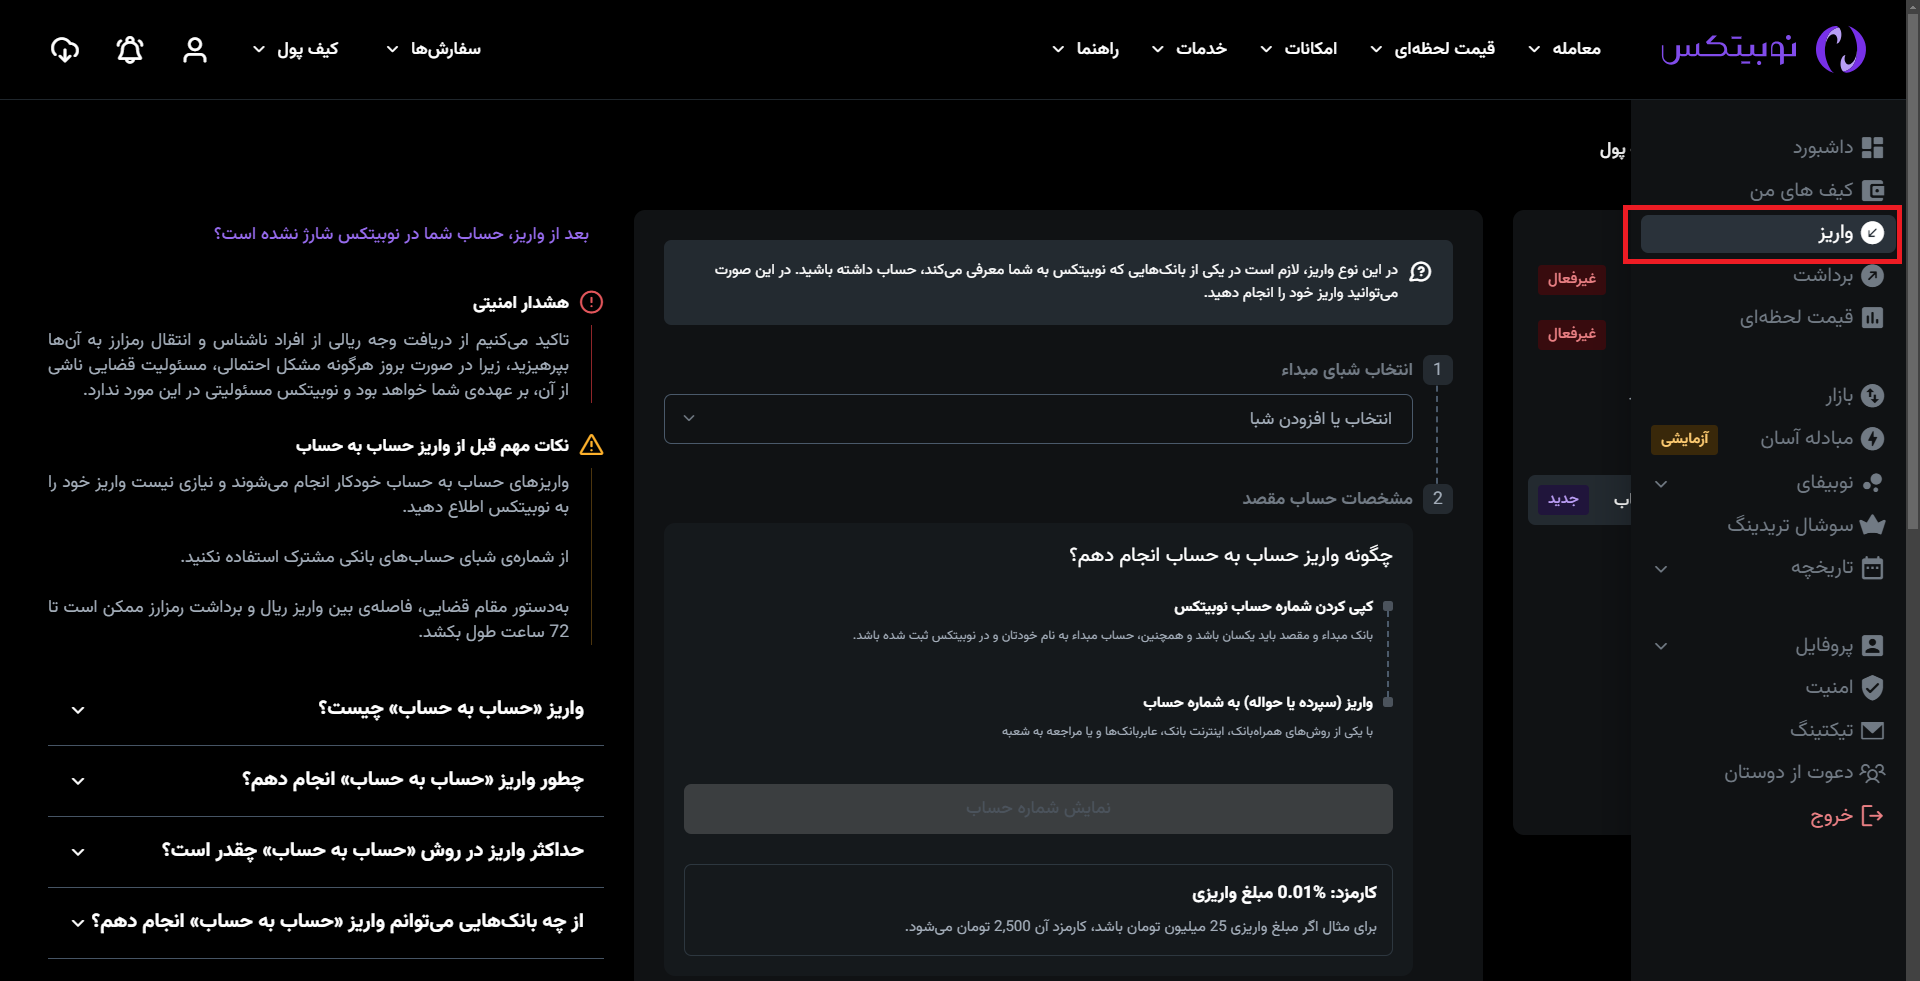This screenshot has width=1920, height=981.
Task: Click heading چگونه واریز حساب به حساب انجام دهم؟
Action: tap(1230, 555)
